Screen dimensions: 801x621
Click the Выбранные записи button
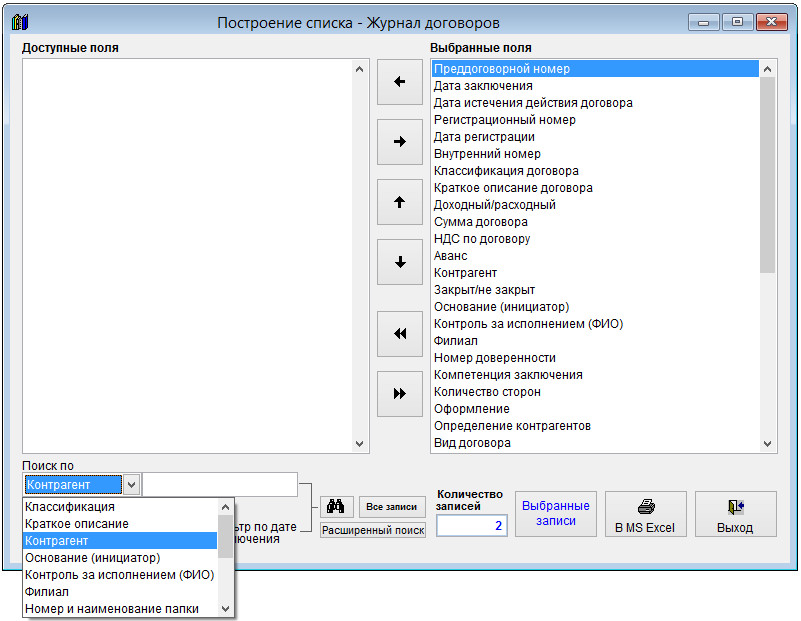click(x=556, y=514)
